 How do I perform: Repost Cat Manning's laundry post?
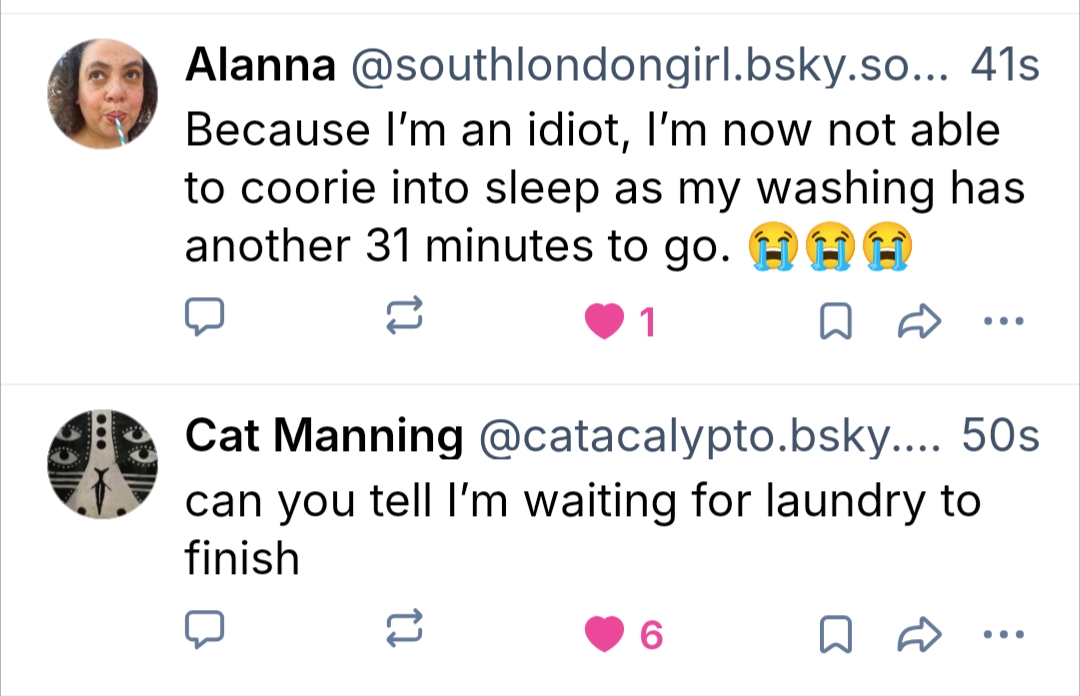coord(406,633)
